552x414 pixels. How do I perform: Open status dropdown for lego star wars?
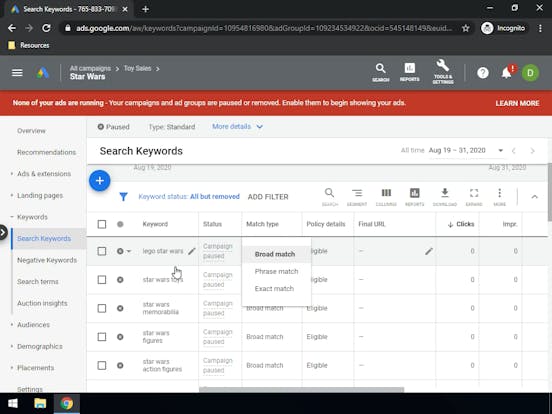pyautogui.click(x=129, y=251)
